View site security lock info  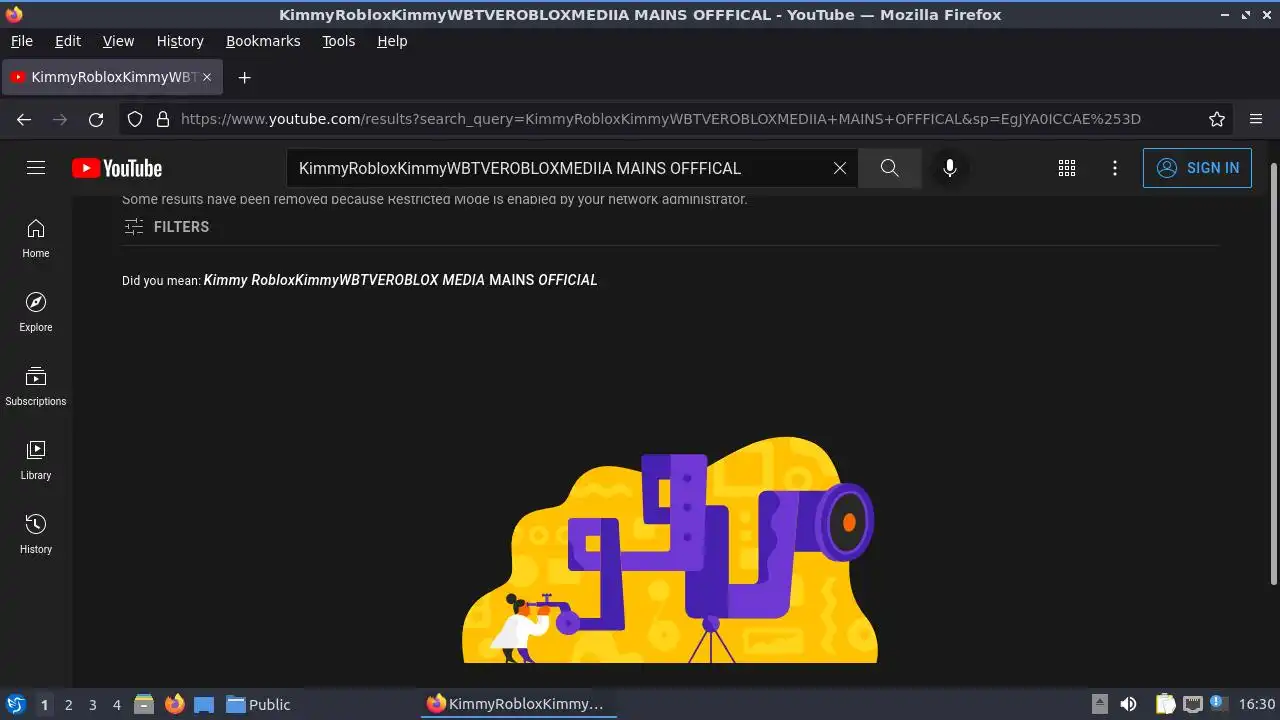(163, 119)
